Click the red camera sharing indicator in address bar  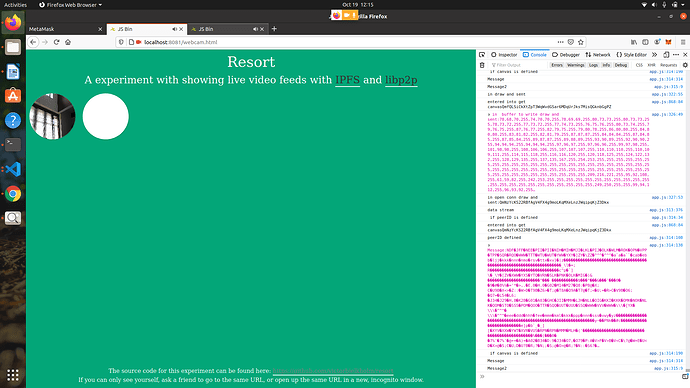tap(139, 42)
